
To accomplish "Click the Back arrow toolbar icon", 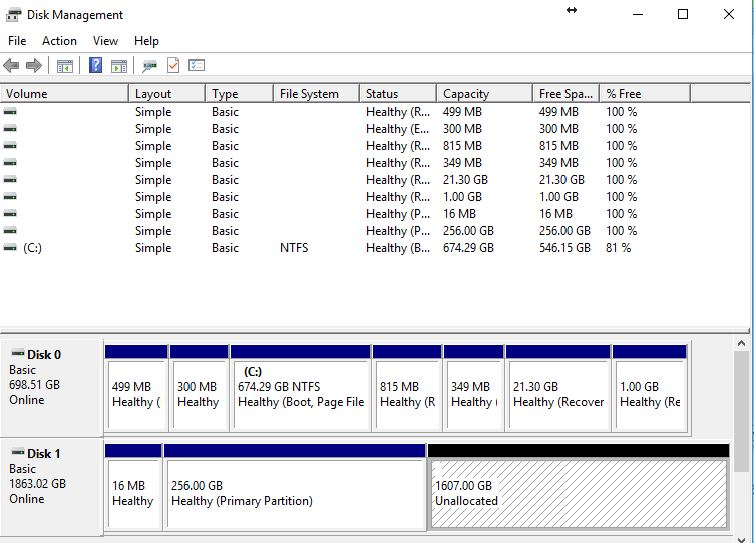I will tap(11, 66).
